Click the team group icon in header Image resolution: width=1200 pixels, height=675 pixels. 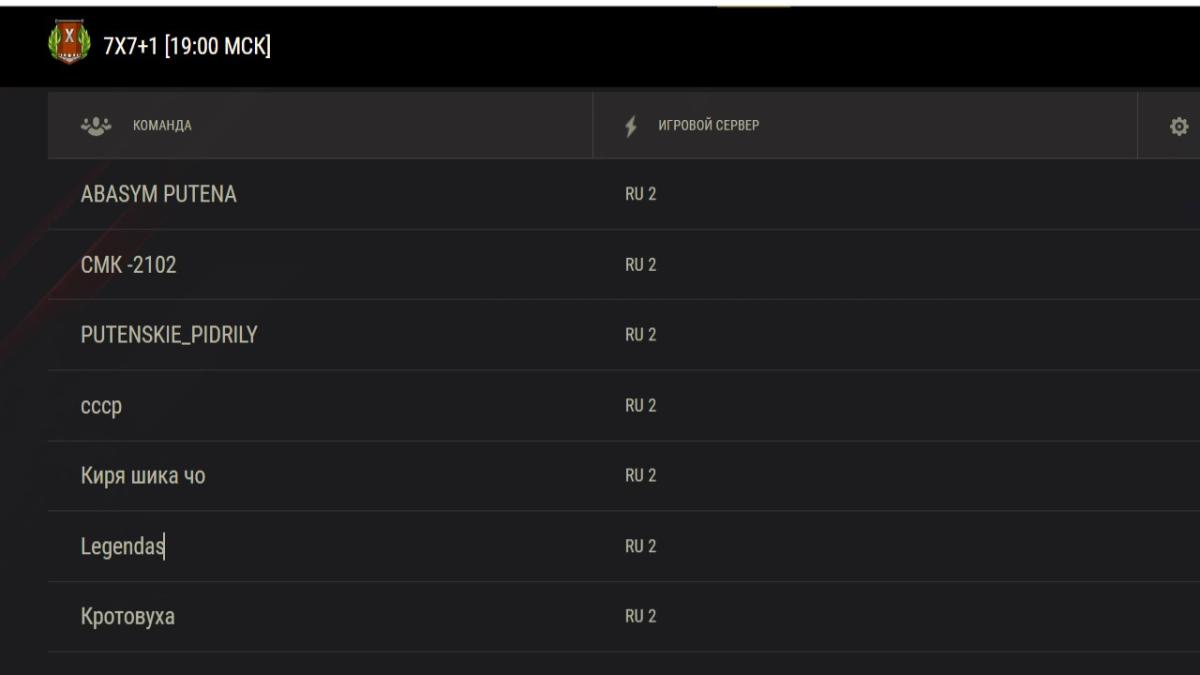96,126
